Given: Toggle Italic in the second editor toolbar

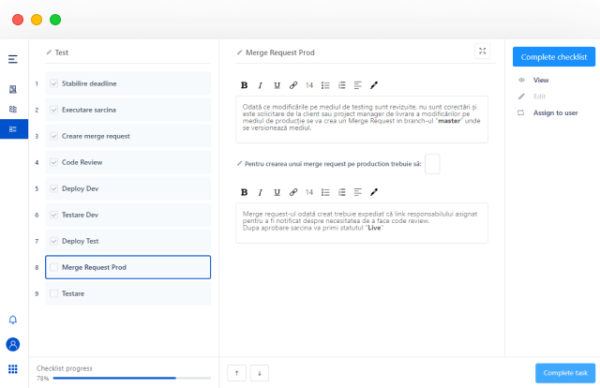Looking at the screenshot, I should click(260, 192).
